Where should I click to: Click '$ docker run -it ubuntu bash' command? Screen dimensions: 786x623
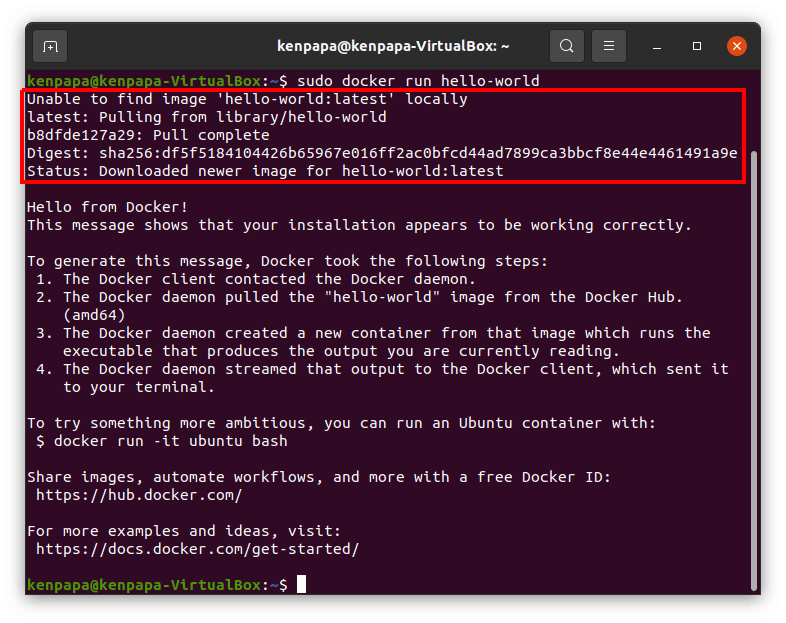[161, 442]
